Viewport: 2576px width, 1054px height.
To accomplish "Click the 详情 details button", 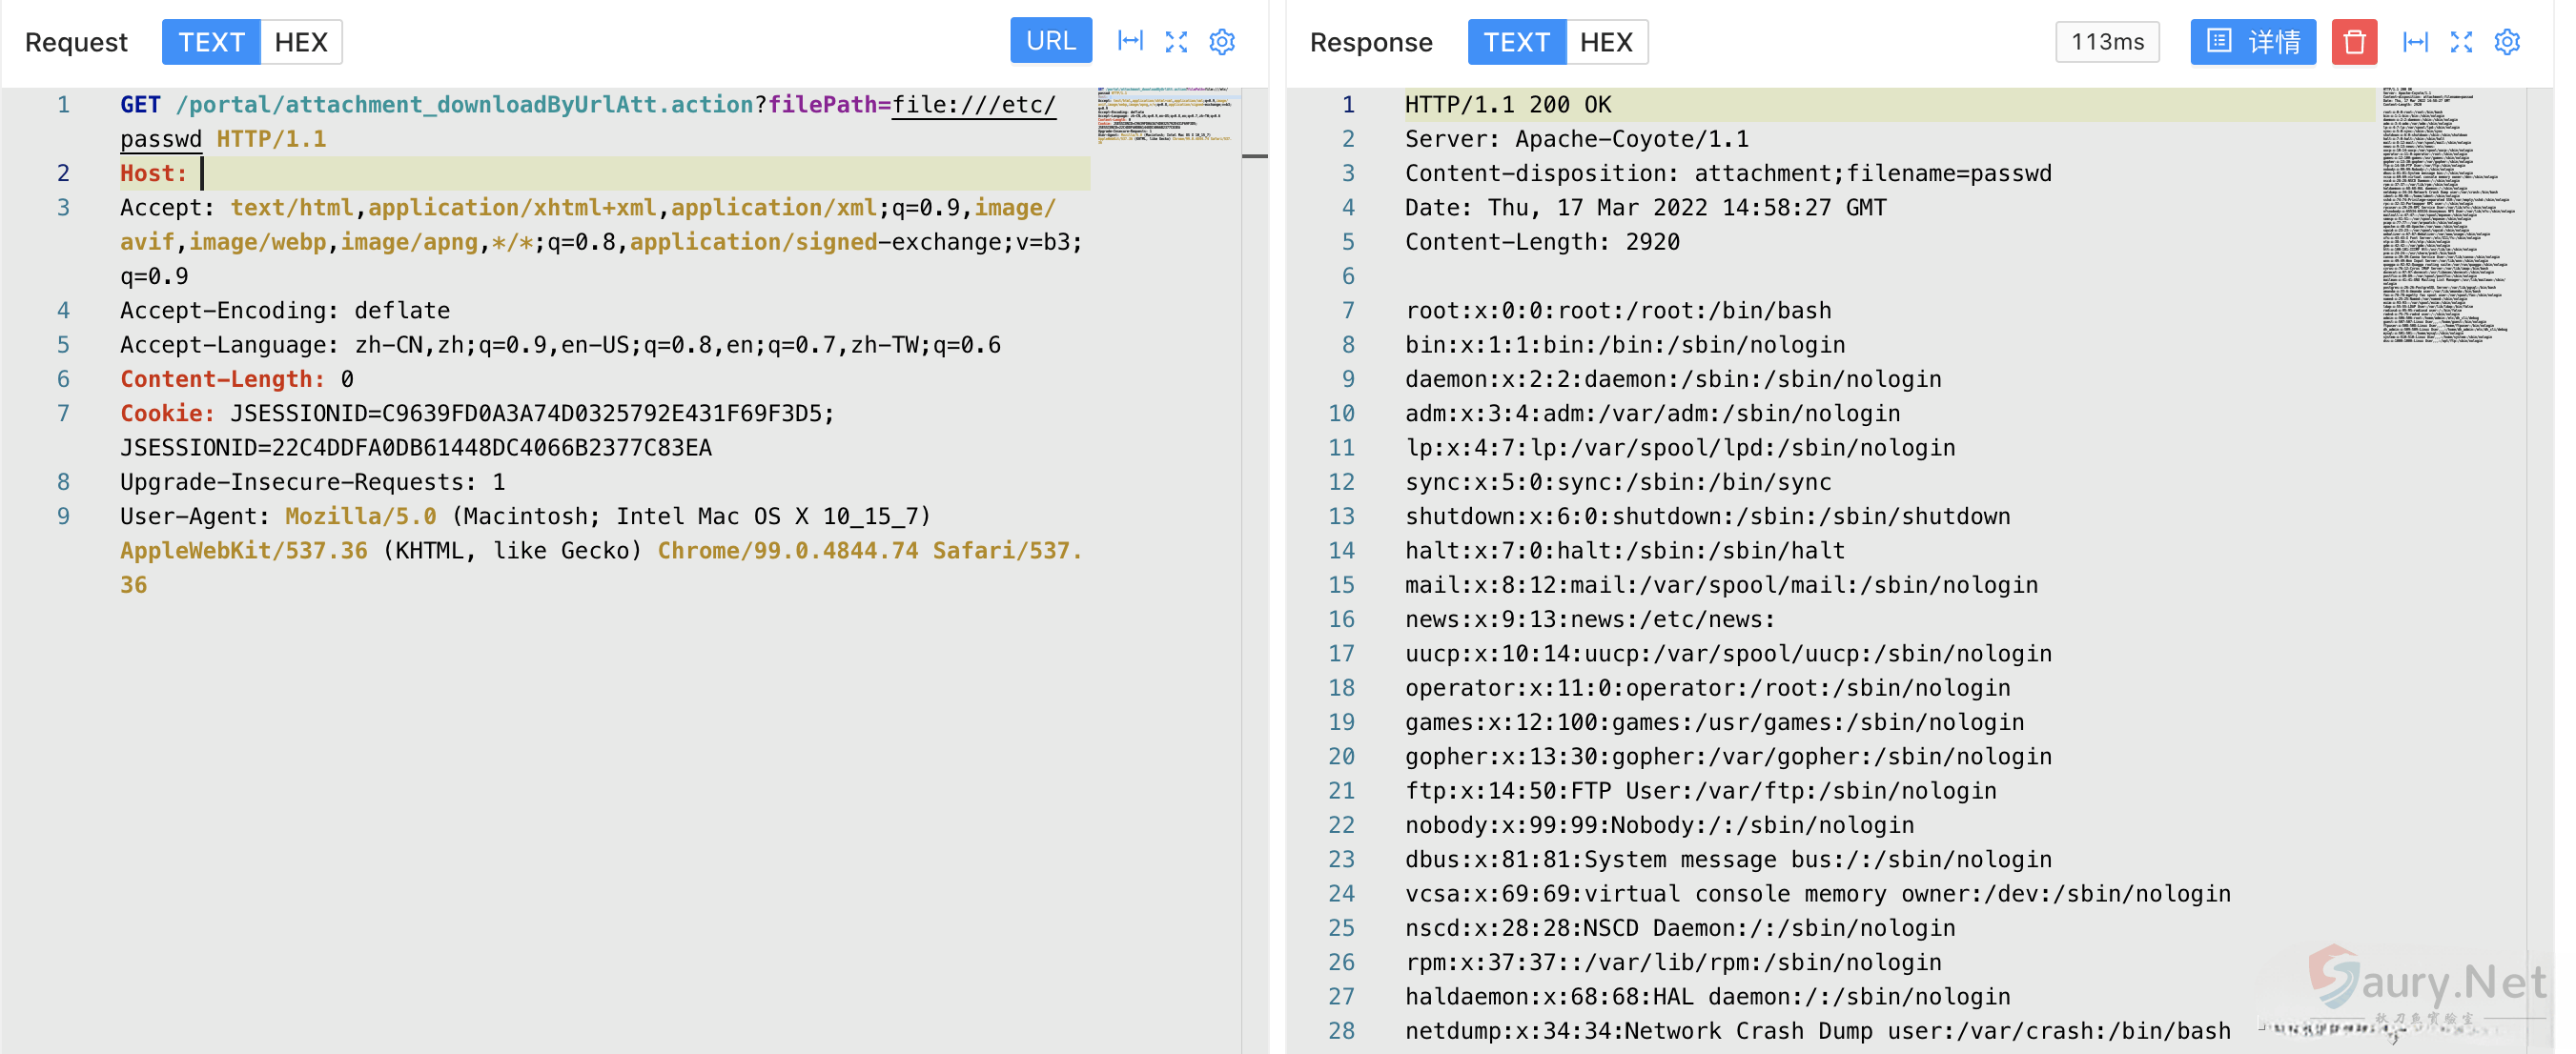I will pyautogui.click(x=2252, y=42).
